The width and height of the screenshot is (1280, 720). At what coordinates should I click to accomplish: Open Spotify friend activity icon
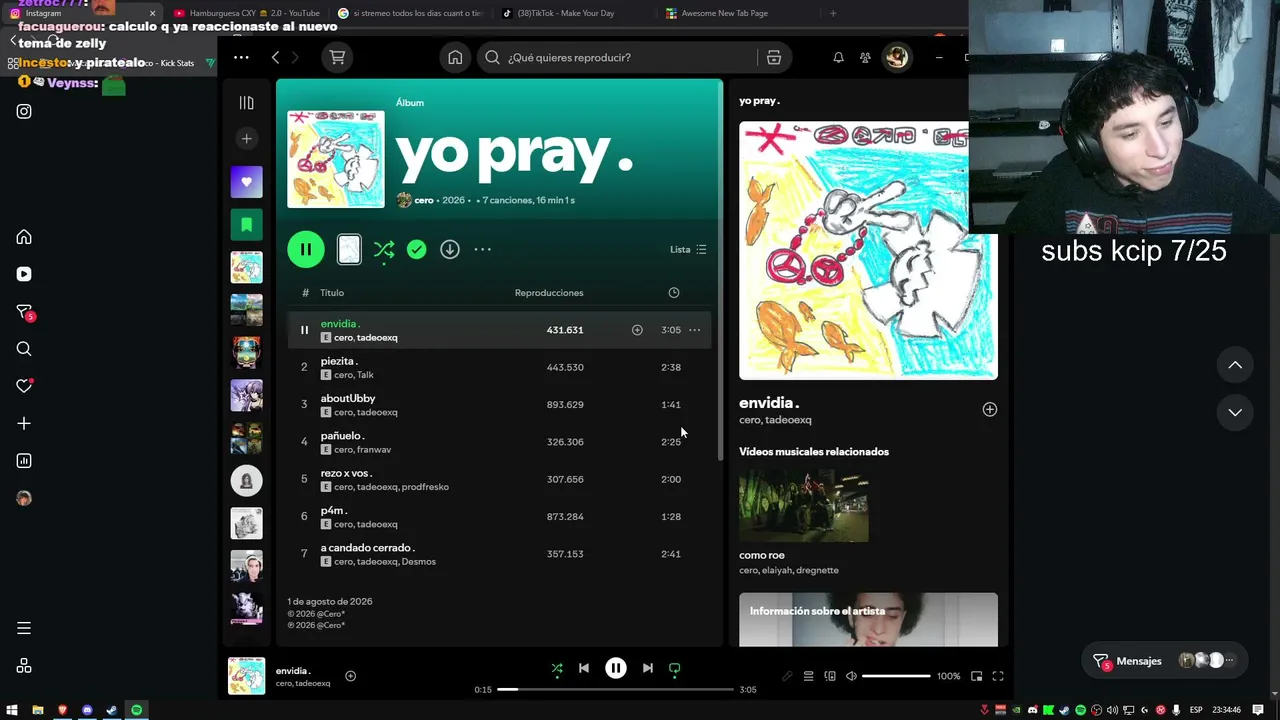point(866,57)
